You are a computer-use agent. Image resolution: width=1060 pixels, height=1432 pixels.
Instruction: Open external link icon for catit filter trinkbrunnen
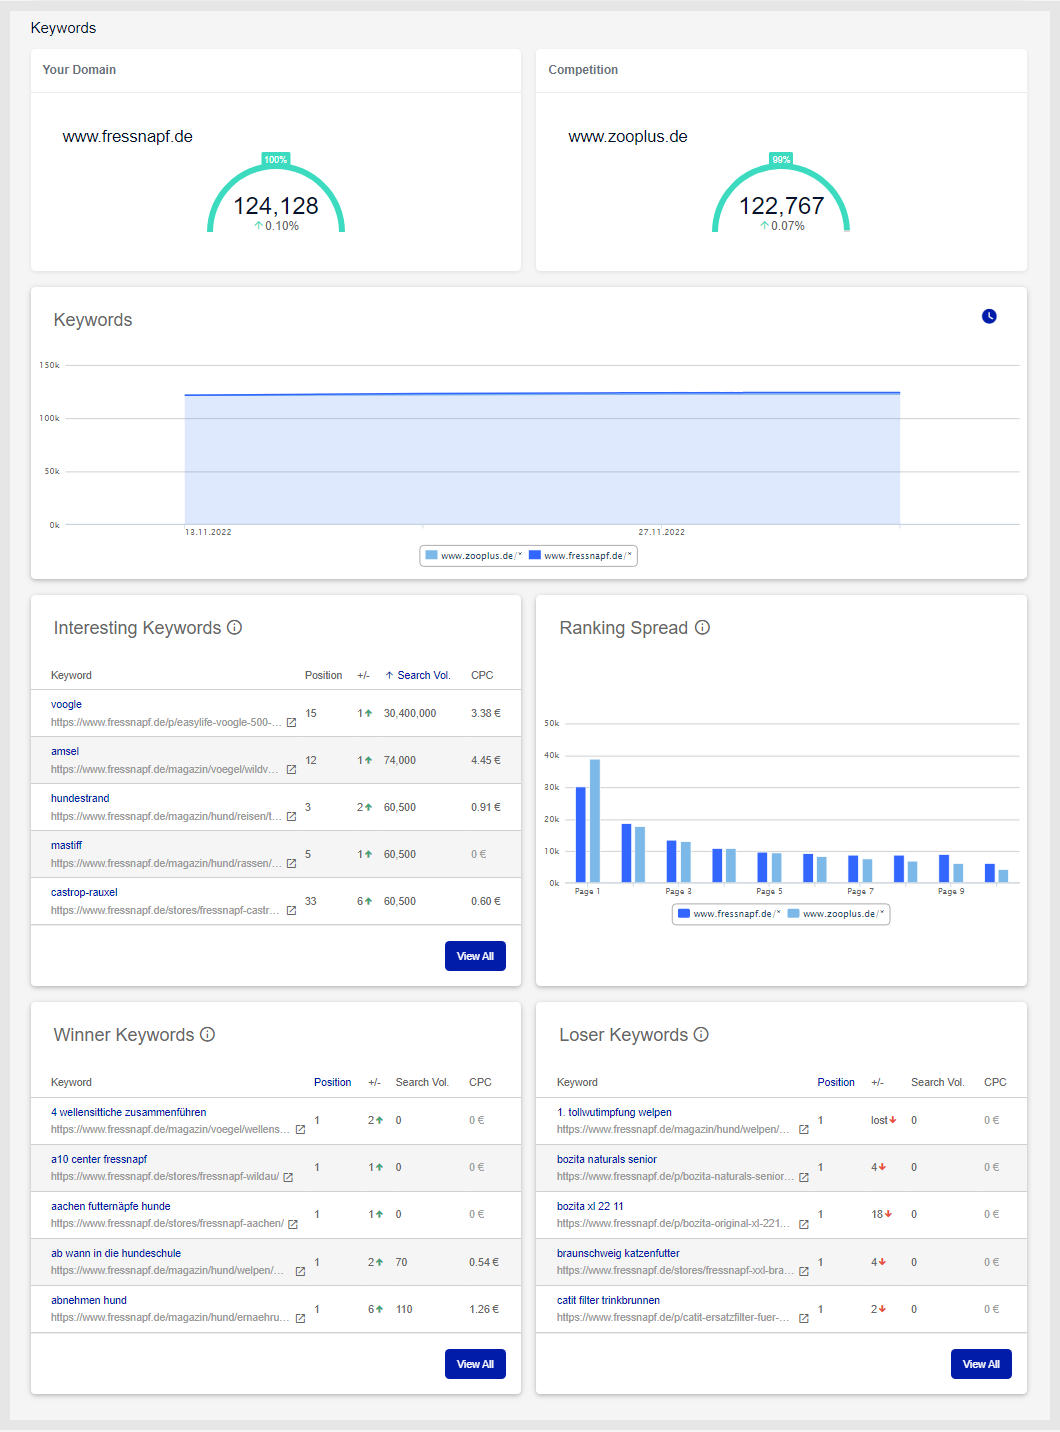(804, 1318)
